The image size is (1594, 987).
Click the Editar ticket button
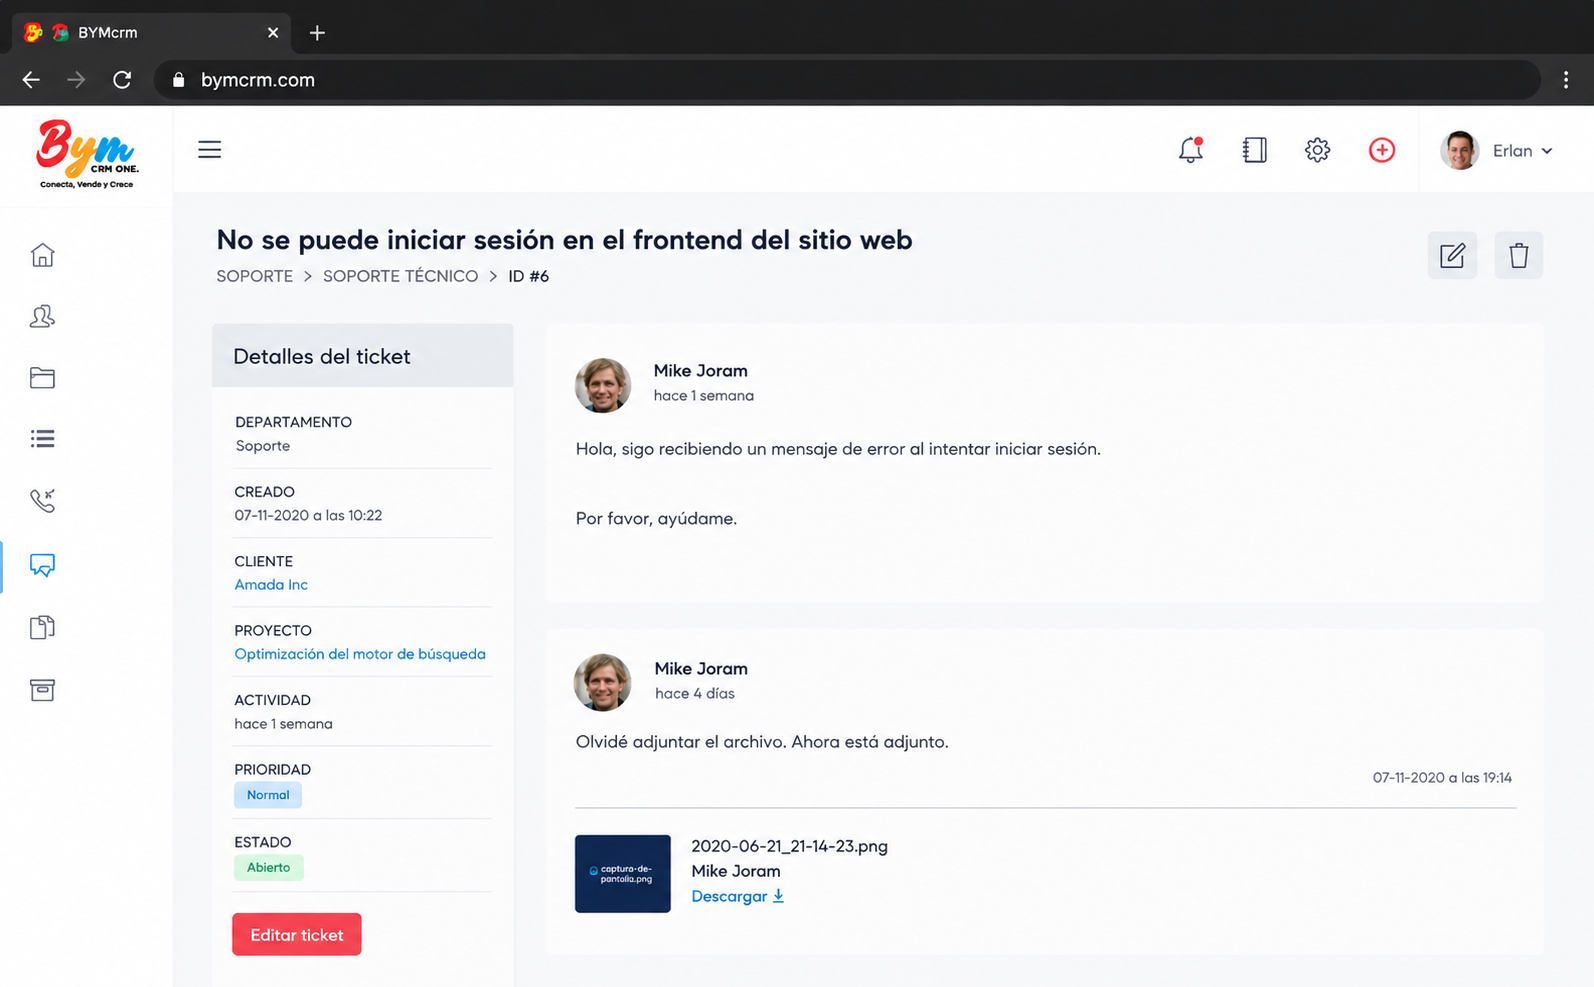coord(297,935)
